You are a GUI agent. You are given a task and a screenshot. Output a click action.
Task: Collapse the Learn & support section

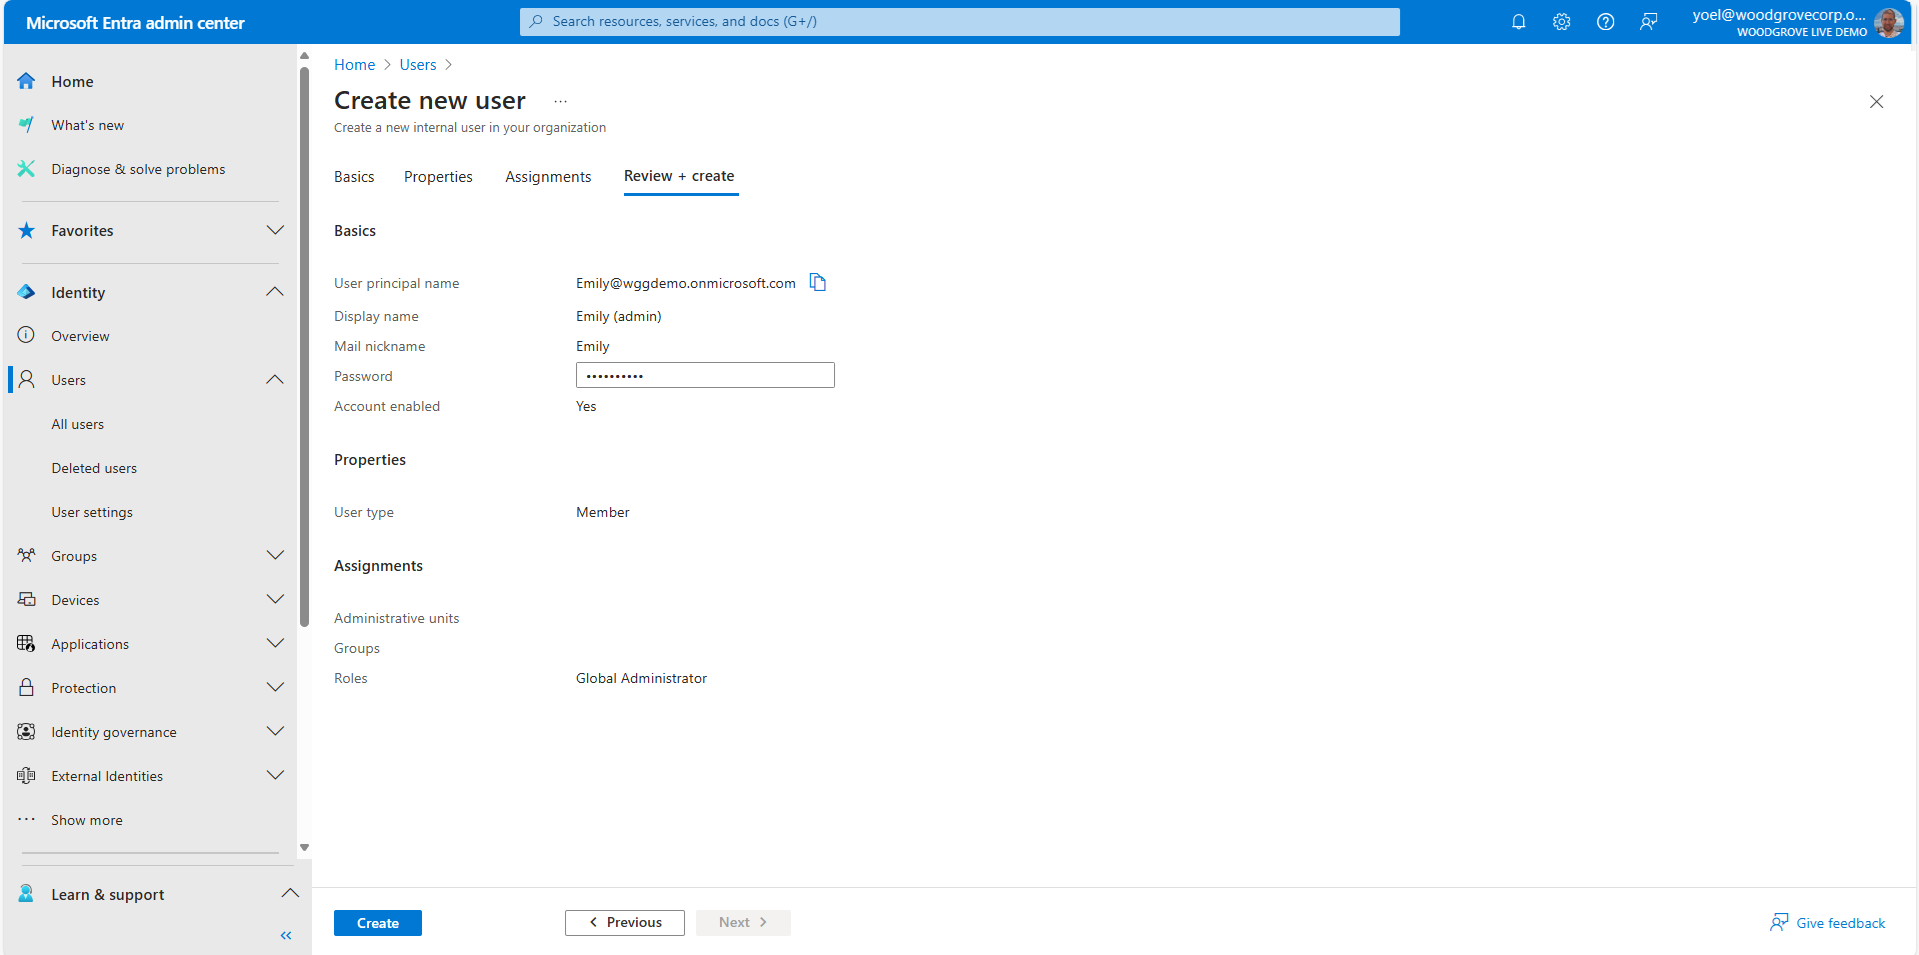click(289, 894)
